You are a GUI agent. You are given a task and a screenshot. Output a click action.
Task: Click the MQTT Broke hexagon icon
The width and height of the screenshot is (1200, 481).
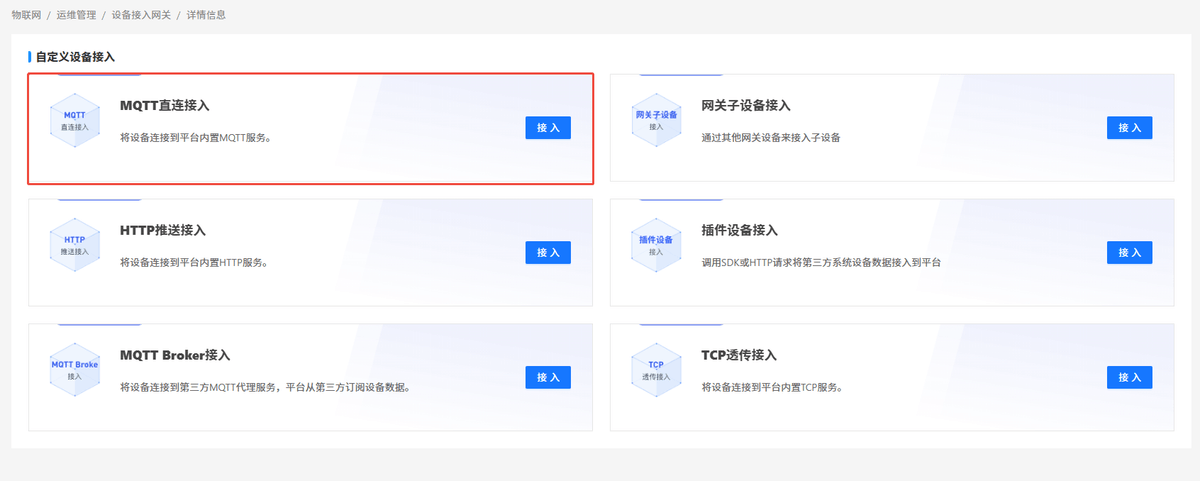pyautogui.click(x=75, y=370)
